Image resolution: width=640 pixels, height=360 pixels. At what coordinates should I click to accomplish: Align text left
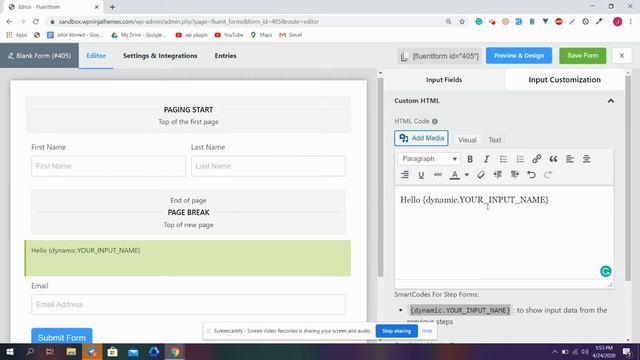click(570, 159)
